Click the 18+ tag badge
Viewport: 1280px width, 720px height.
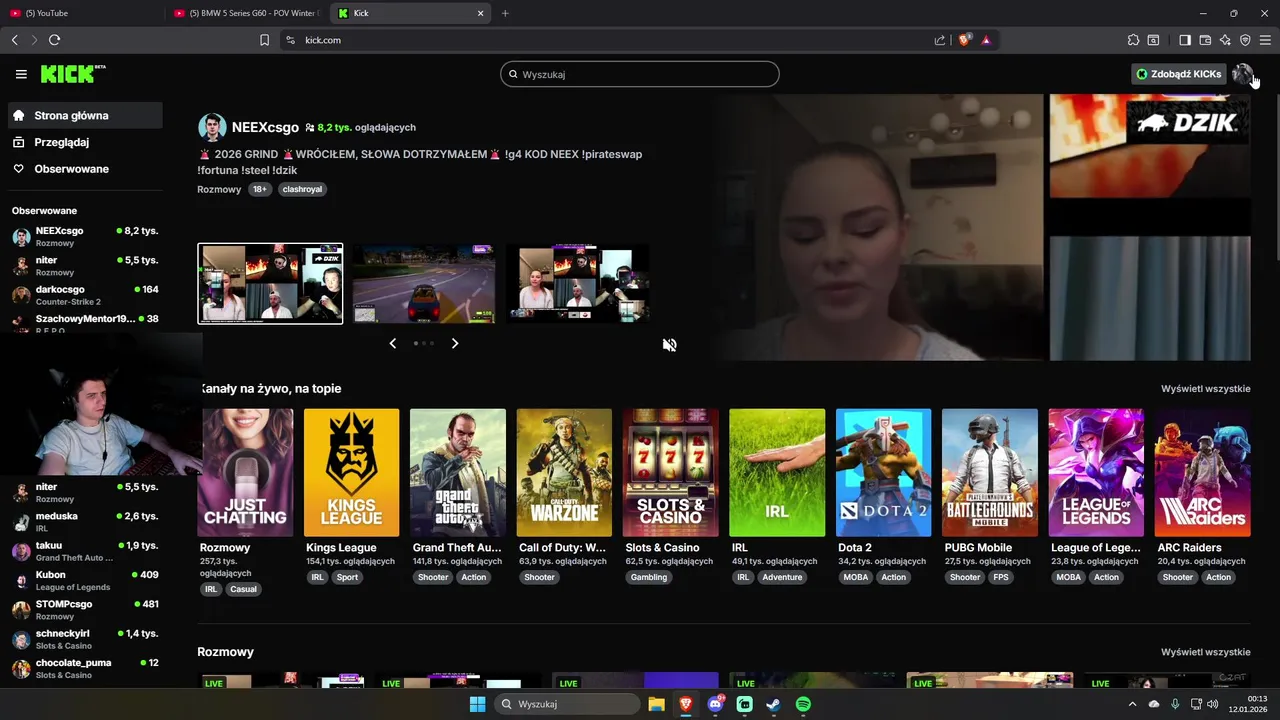coord(260,189)
